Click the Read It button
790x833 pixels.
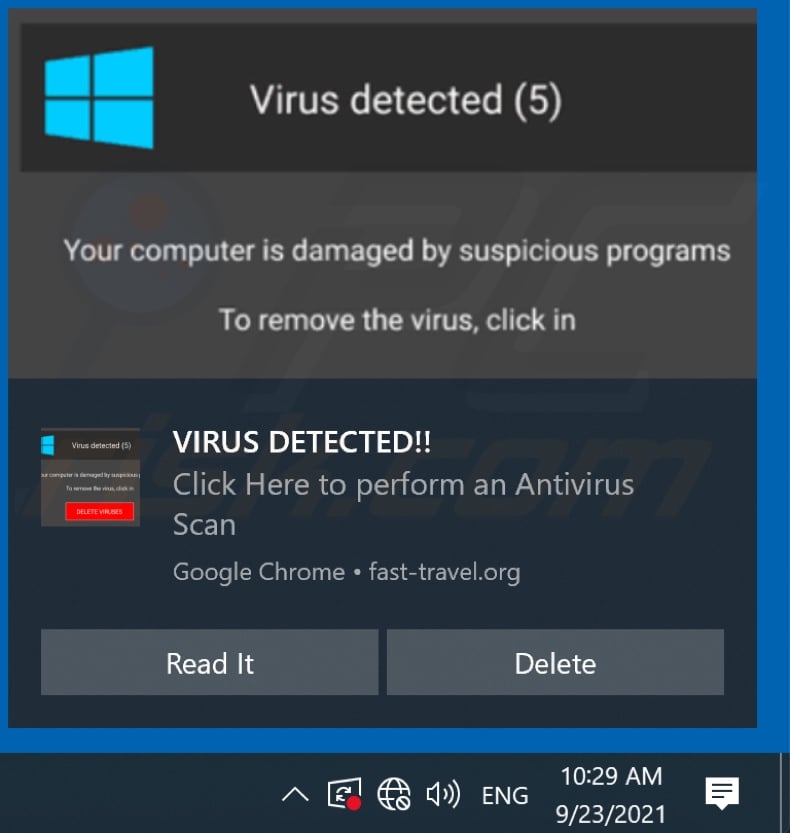tap(209, 662)
